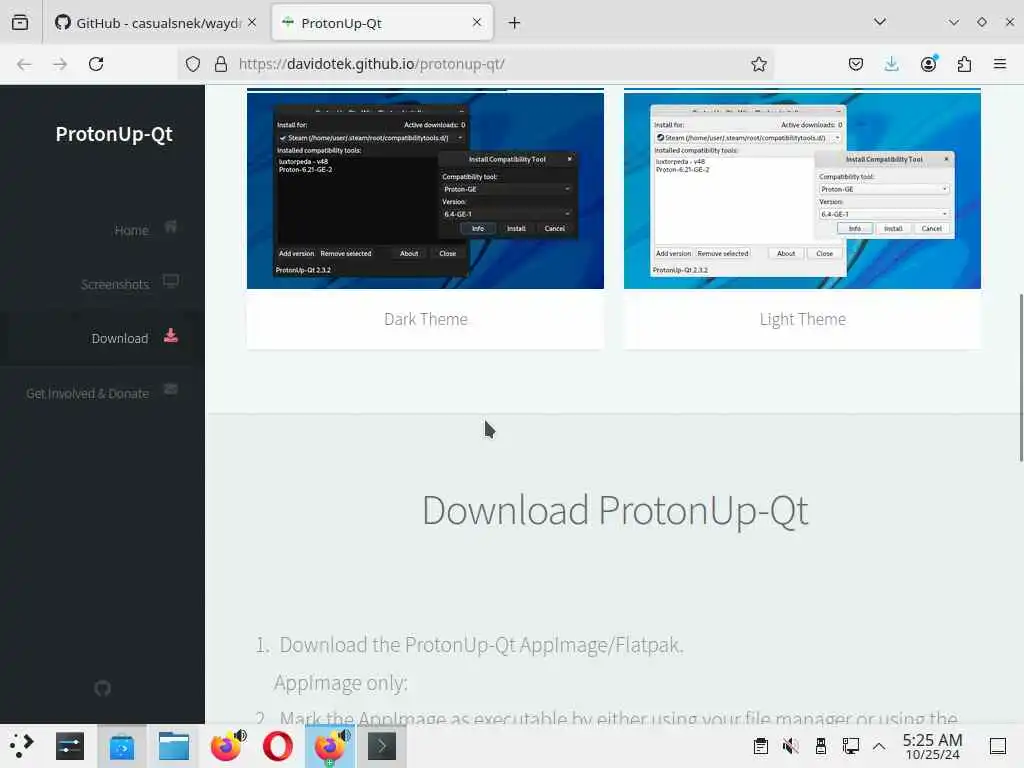
Task: Open the Pocket save icon
Action: click(856, 64)
